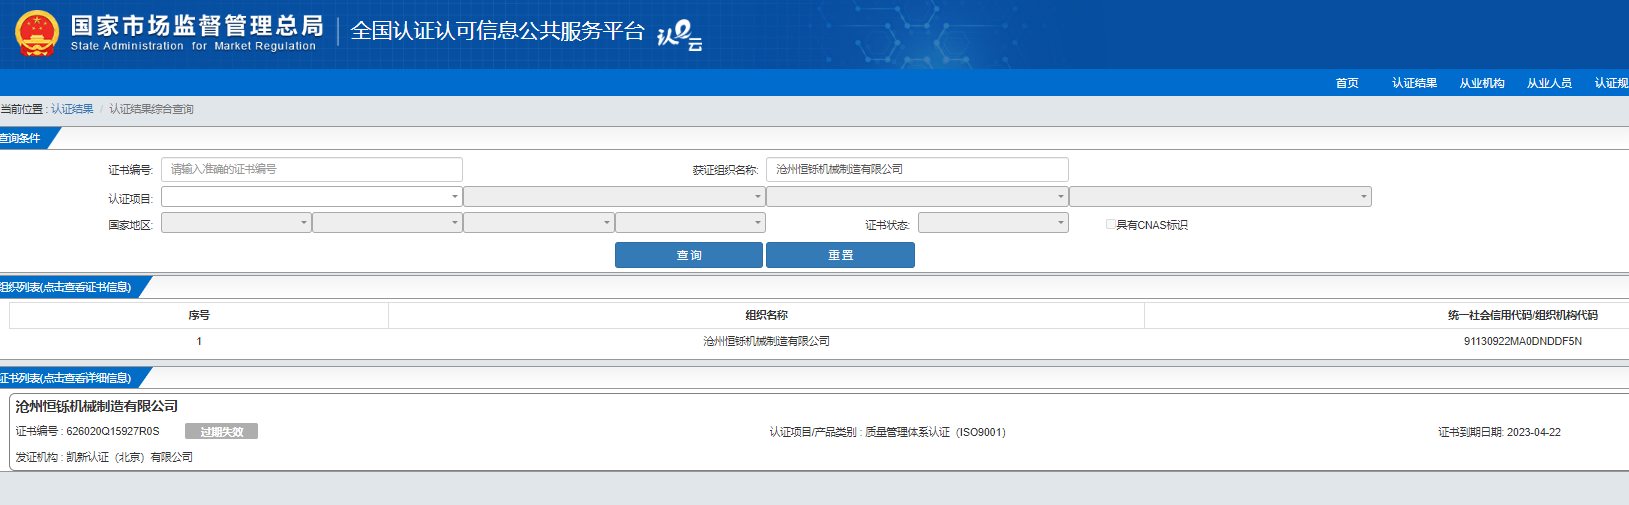Viewport: 1629px width, 505px height.
Task: Open the 证书状态 dropdown
Action: (993, 223)
